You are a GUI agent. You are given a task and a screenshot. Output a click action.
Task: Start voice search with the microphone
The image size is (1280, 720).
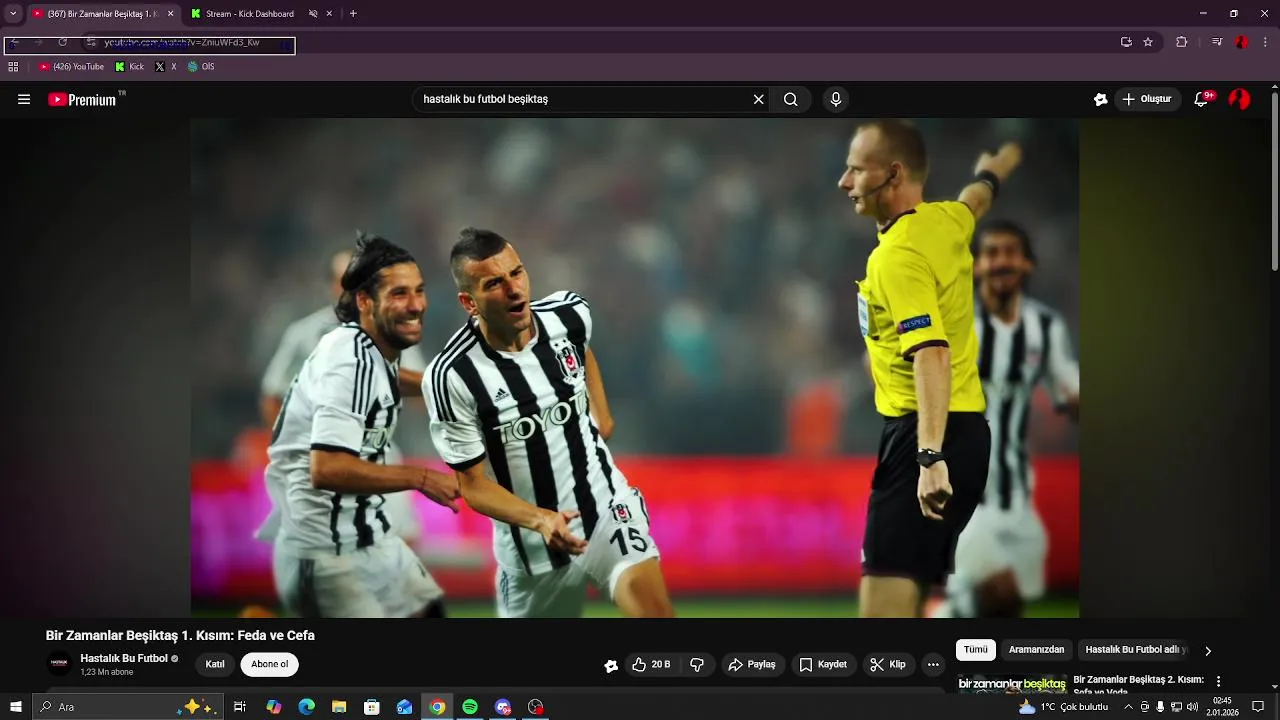(836, 99)
